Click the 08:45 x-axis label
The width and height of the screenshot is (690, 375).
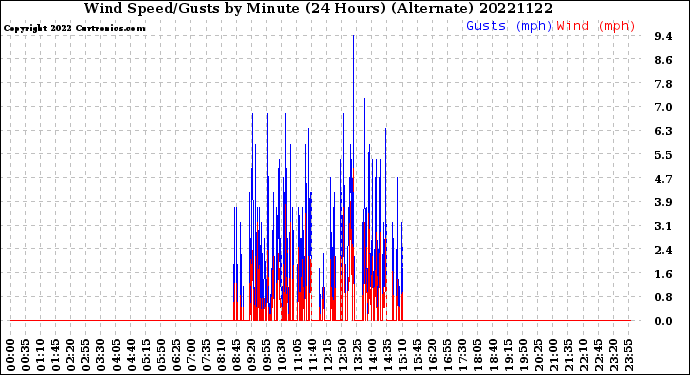236,355
